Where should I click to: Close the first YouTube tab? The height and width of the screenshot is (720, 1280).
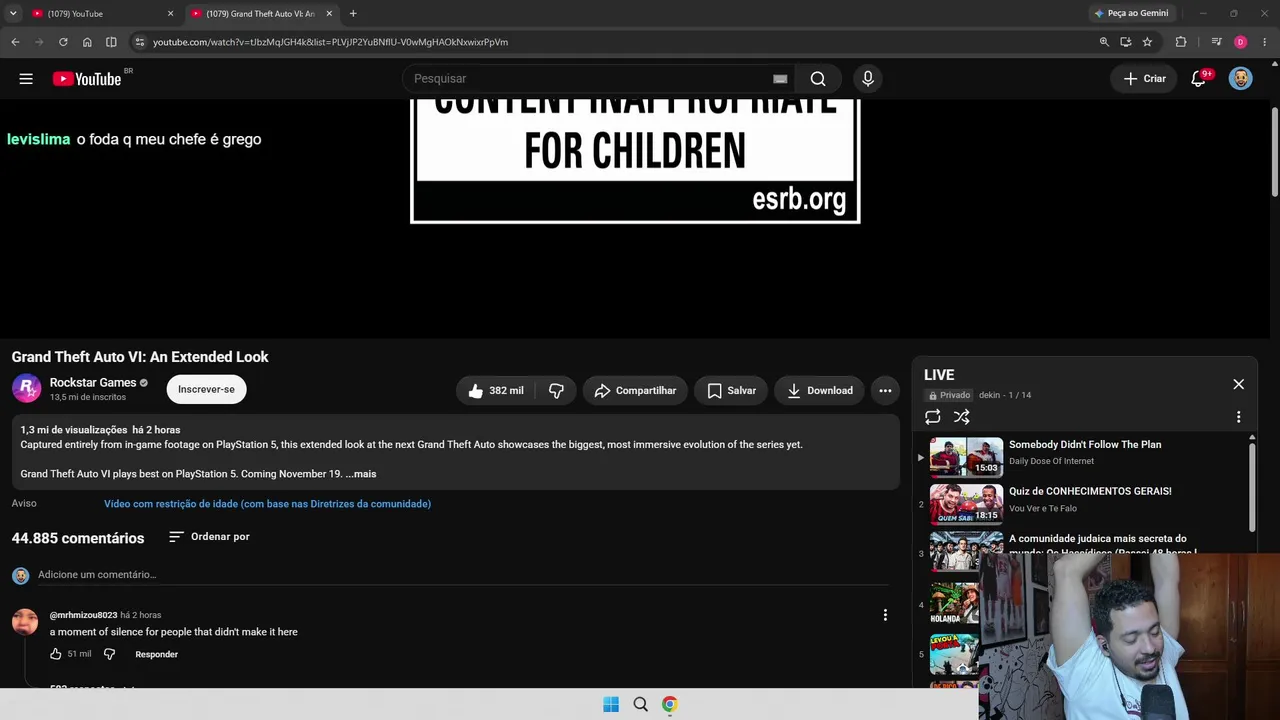click(x=170, y=14)
